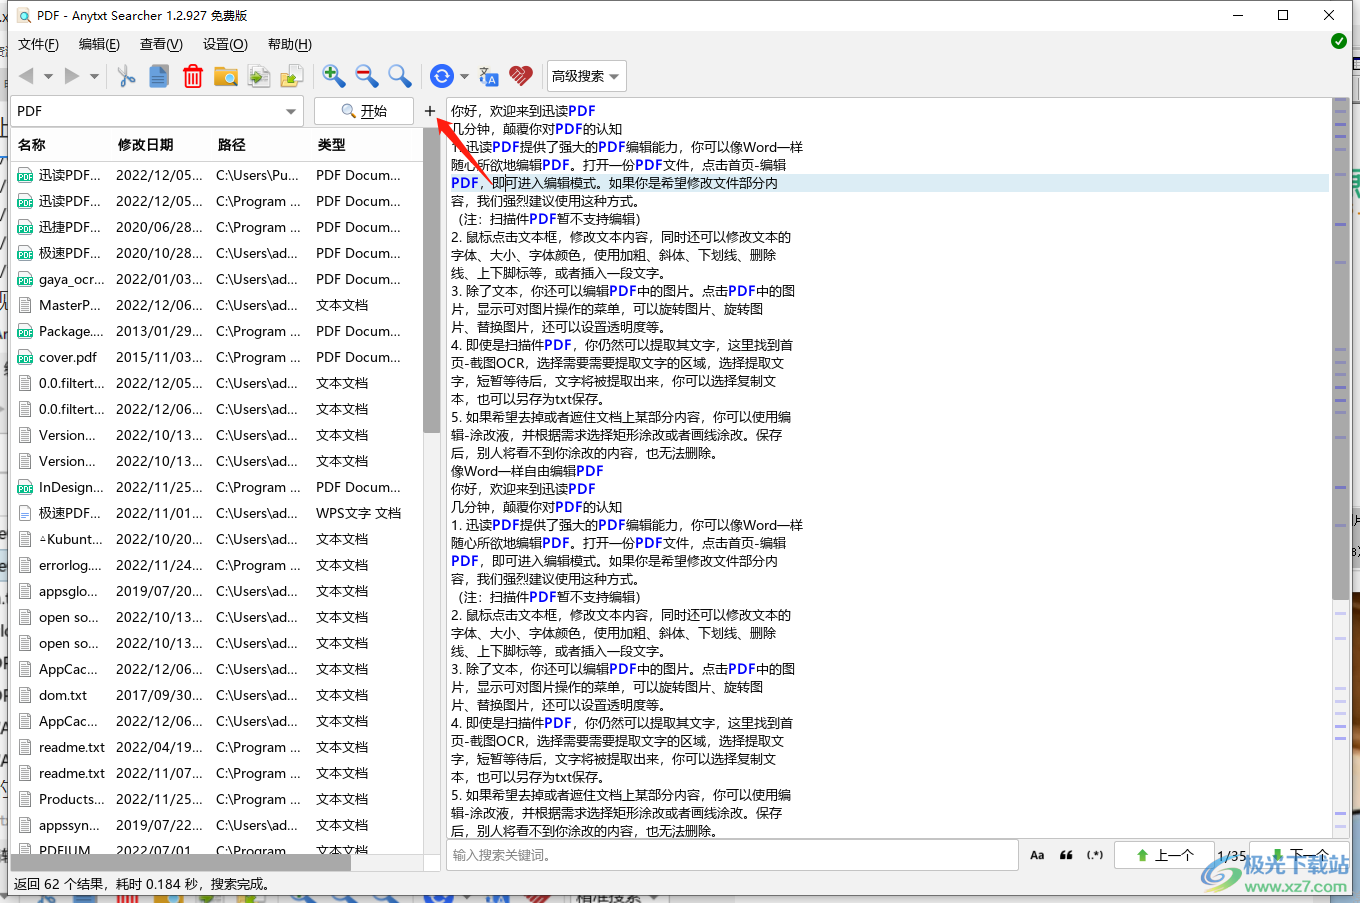Click the WPS文字 文档 type cell
Image resolution: width=1360 pixels, height=903 pixels.
pyautogui.click(x=358, y=513)
